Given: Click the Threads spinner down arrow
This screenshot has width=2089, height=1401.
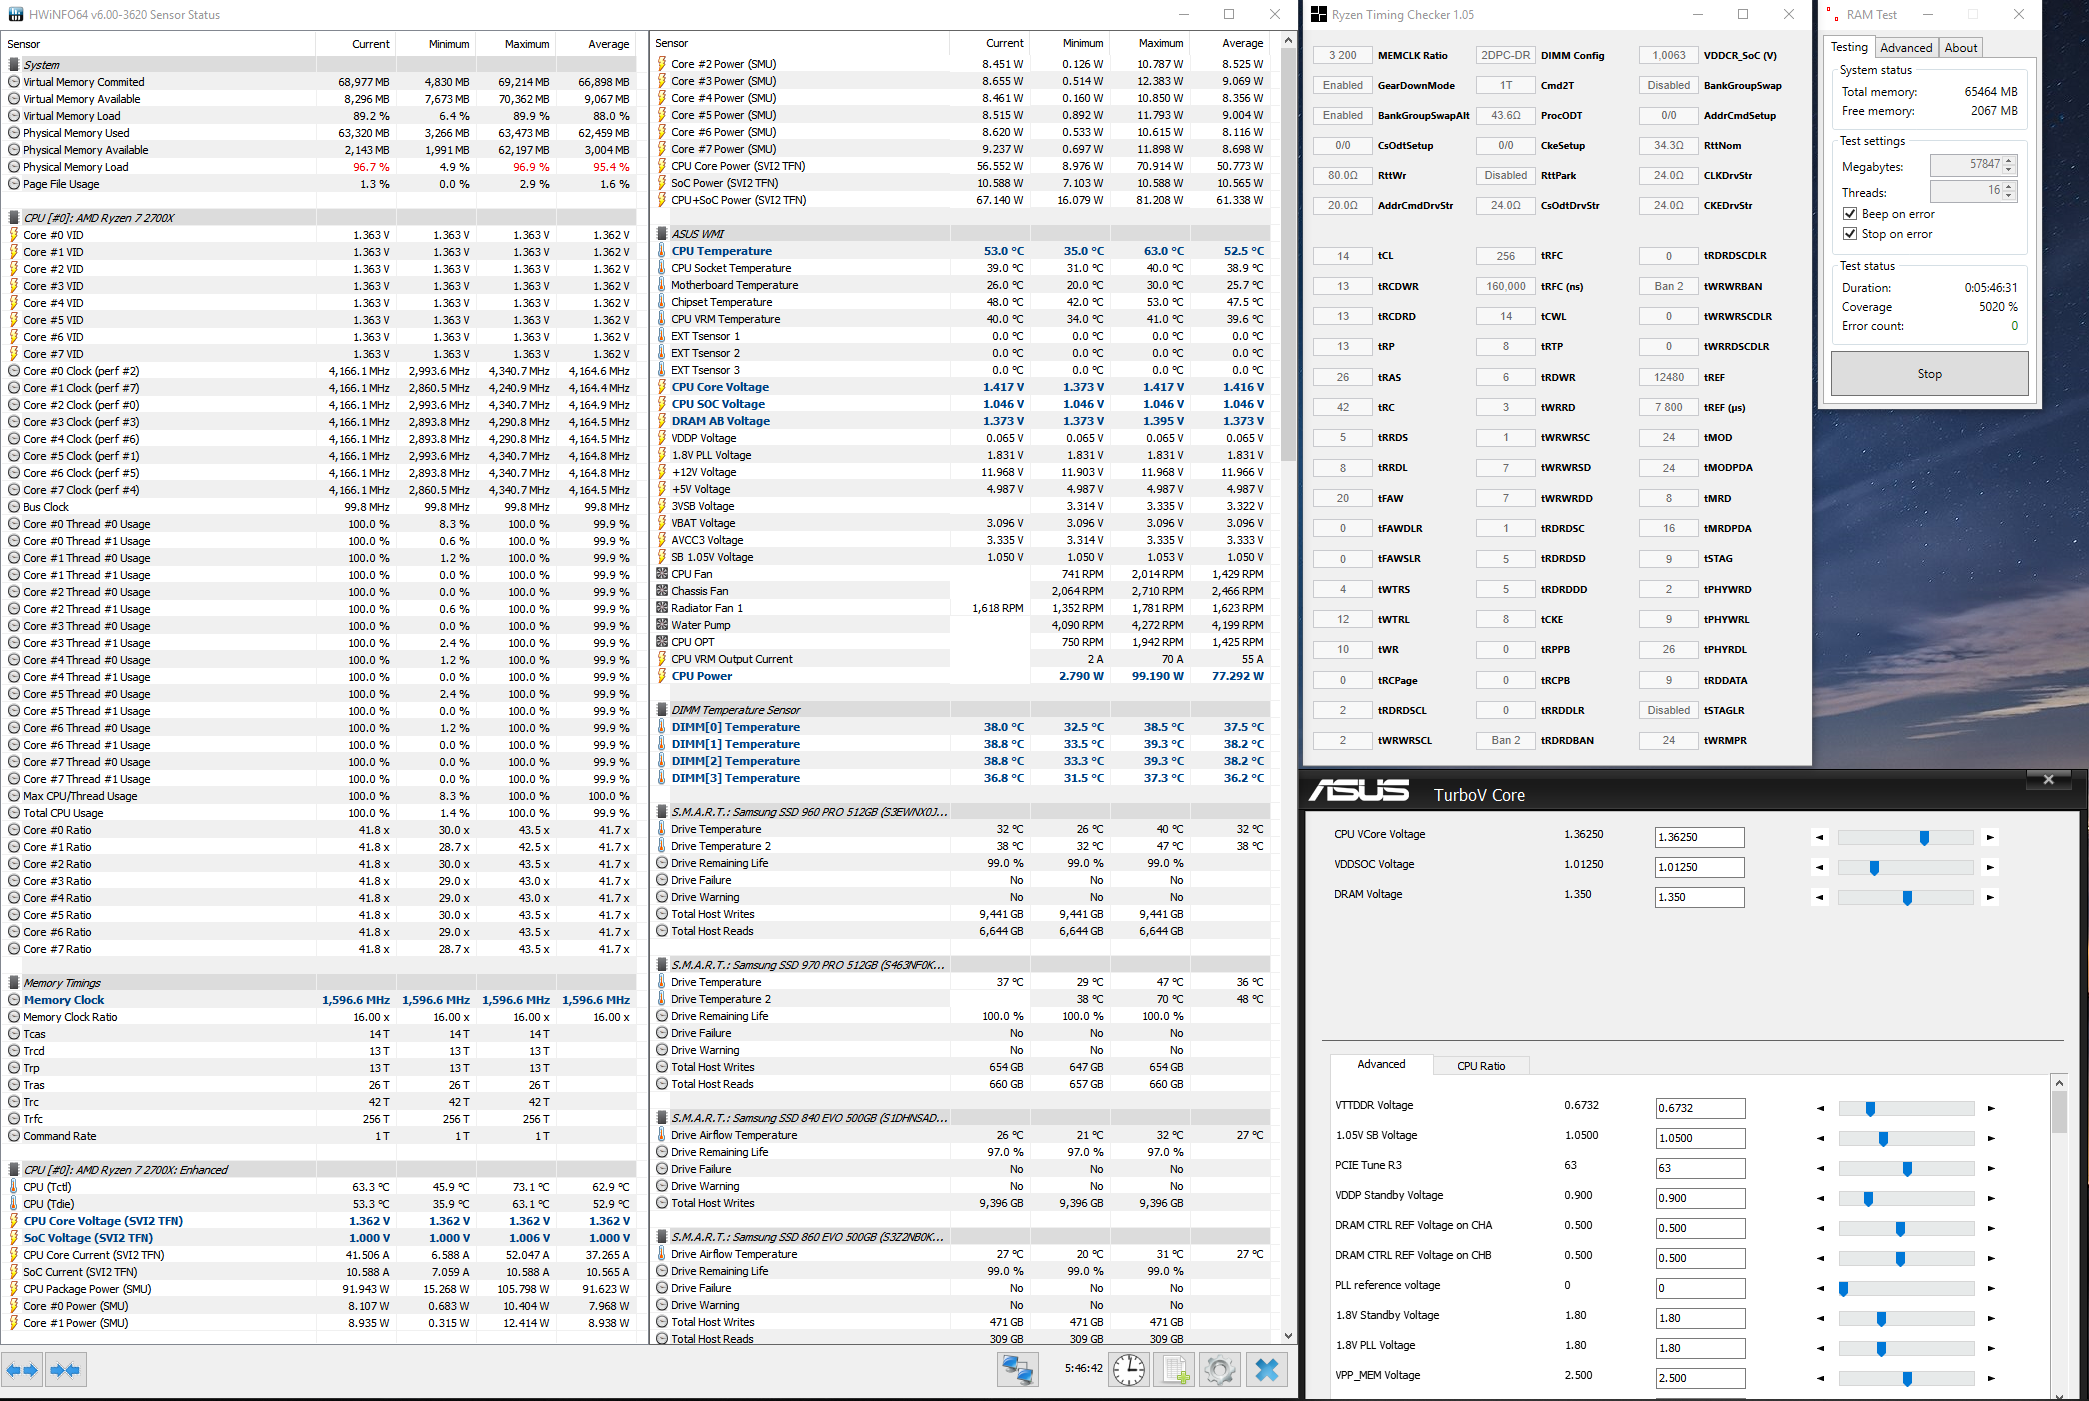Looking at the screenshot, I should [2009, 195].
